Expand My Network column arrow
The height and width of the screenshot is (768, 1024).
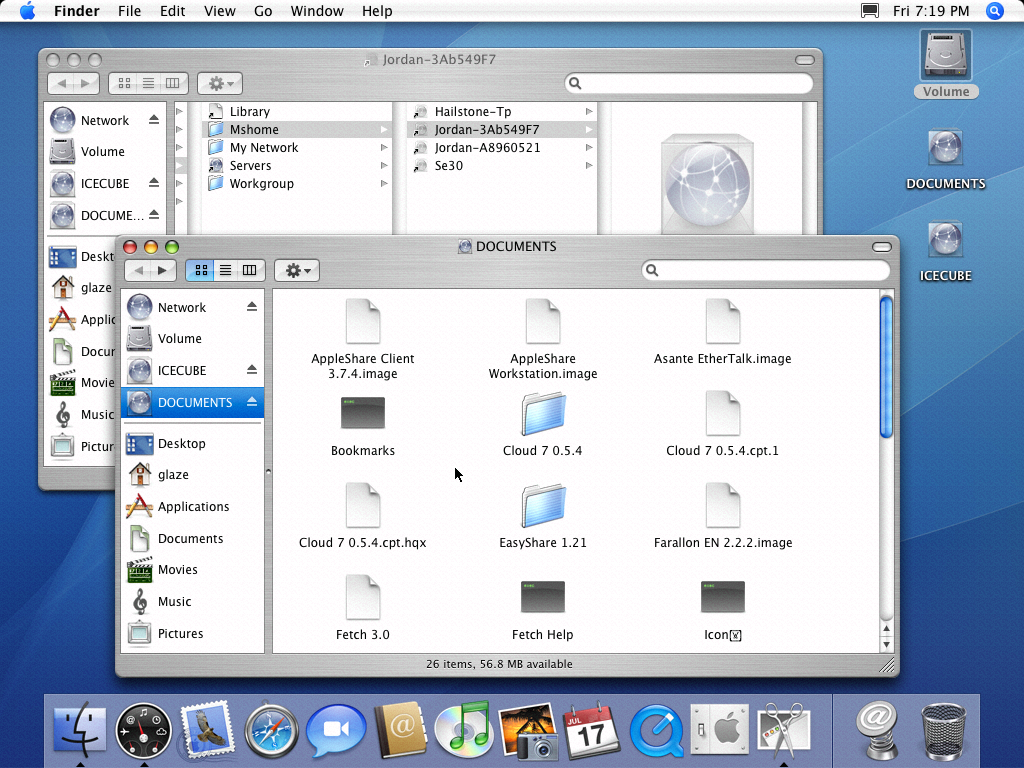384,148
